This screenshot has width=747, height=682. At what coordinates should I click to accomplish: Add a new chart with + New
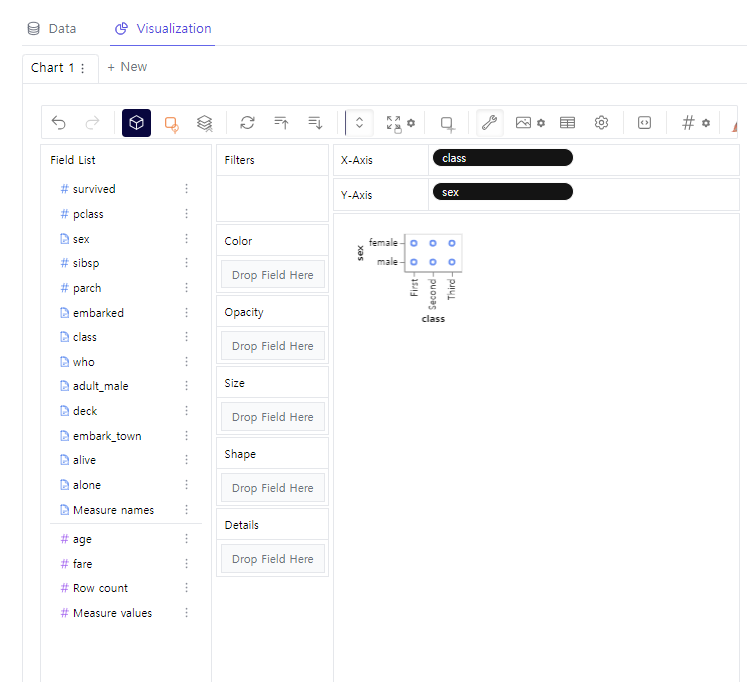coord(127,67)
